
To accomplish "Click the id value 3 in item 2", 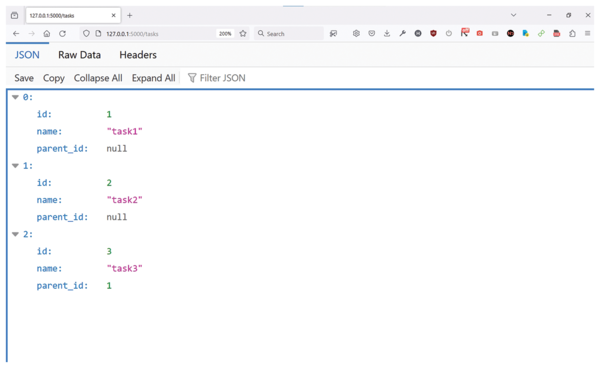I will point(109,251).
